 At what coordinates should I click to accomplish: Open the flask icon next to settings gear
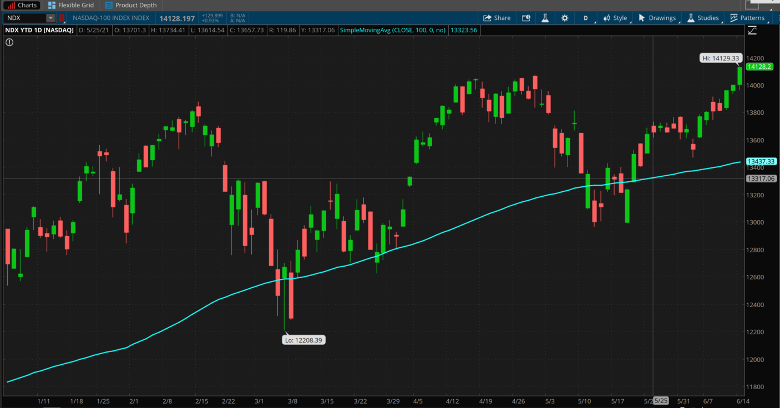[x=545, y=18]
